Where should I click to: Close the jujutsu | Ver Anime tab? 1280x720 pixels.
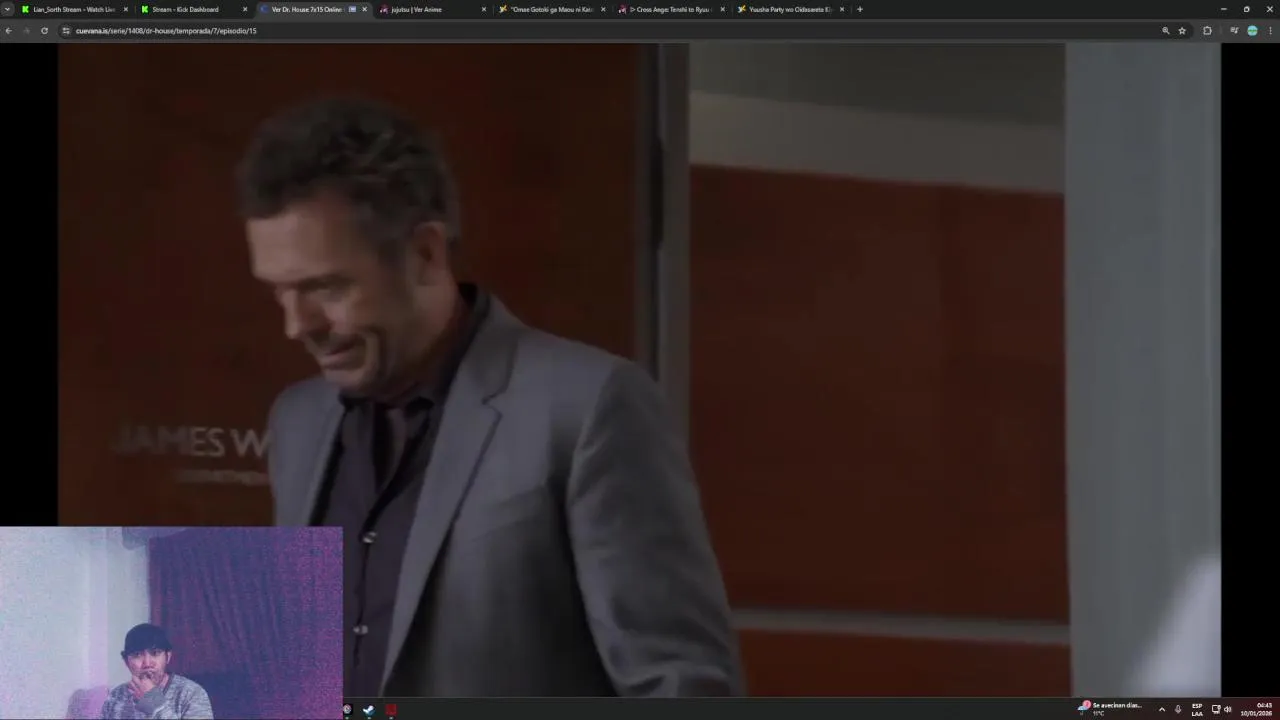pyautogui.click(x=484, y=9)
